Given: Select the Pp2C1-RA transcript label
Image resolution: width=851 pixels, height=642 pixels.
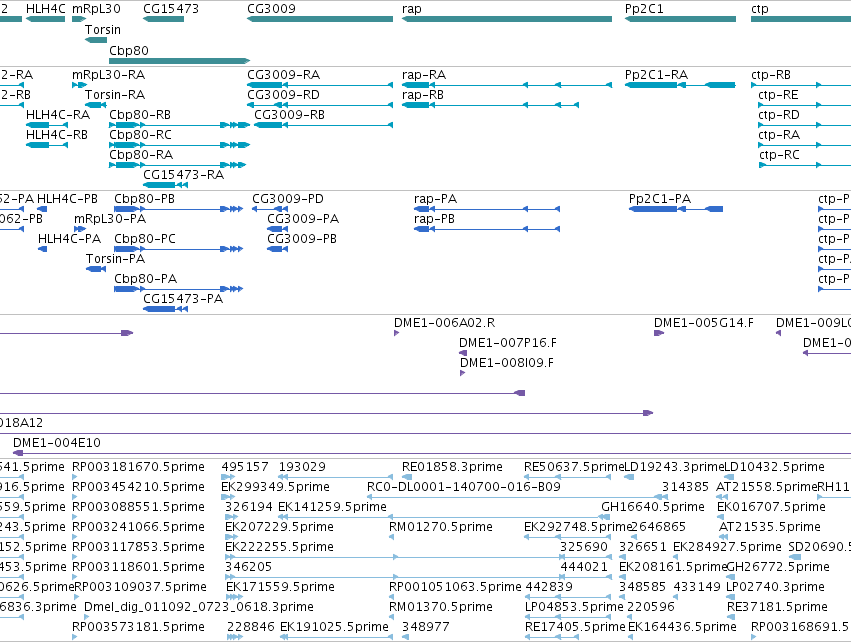Looking at the screenshot, I should pyautogui.click(x=656, y=74).
